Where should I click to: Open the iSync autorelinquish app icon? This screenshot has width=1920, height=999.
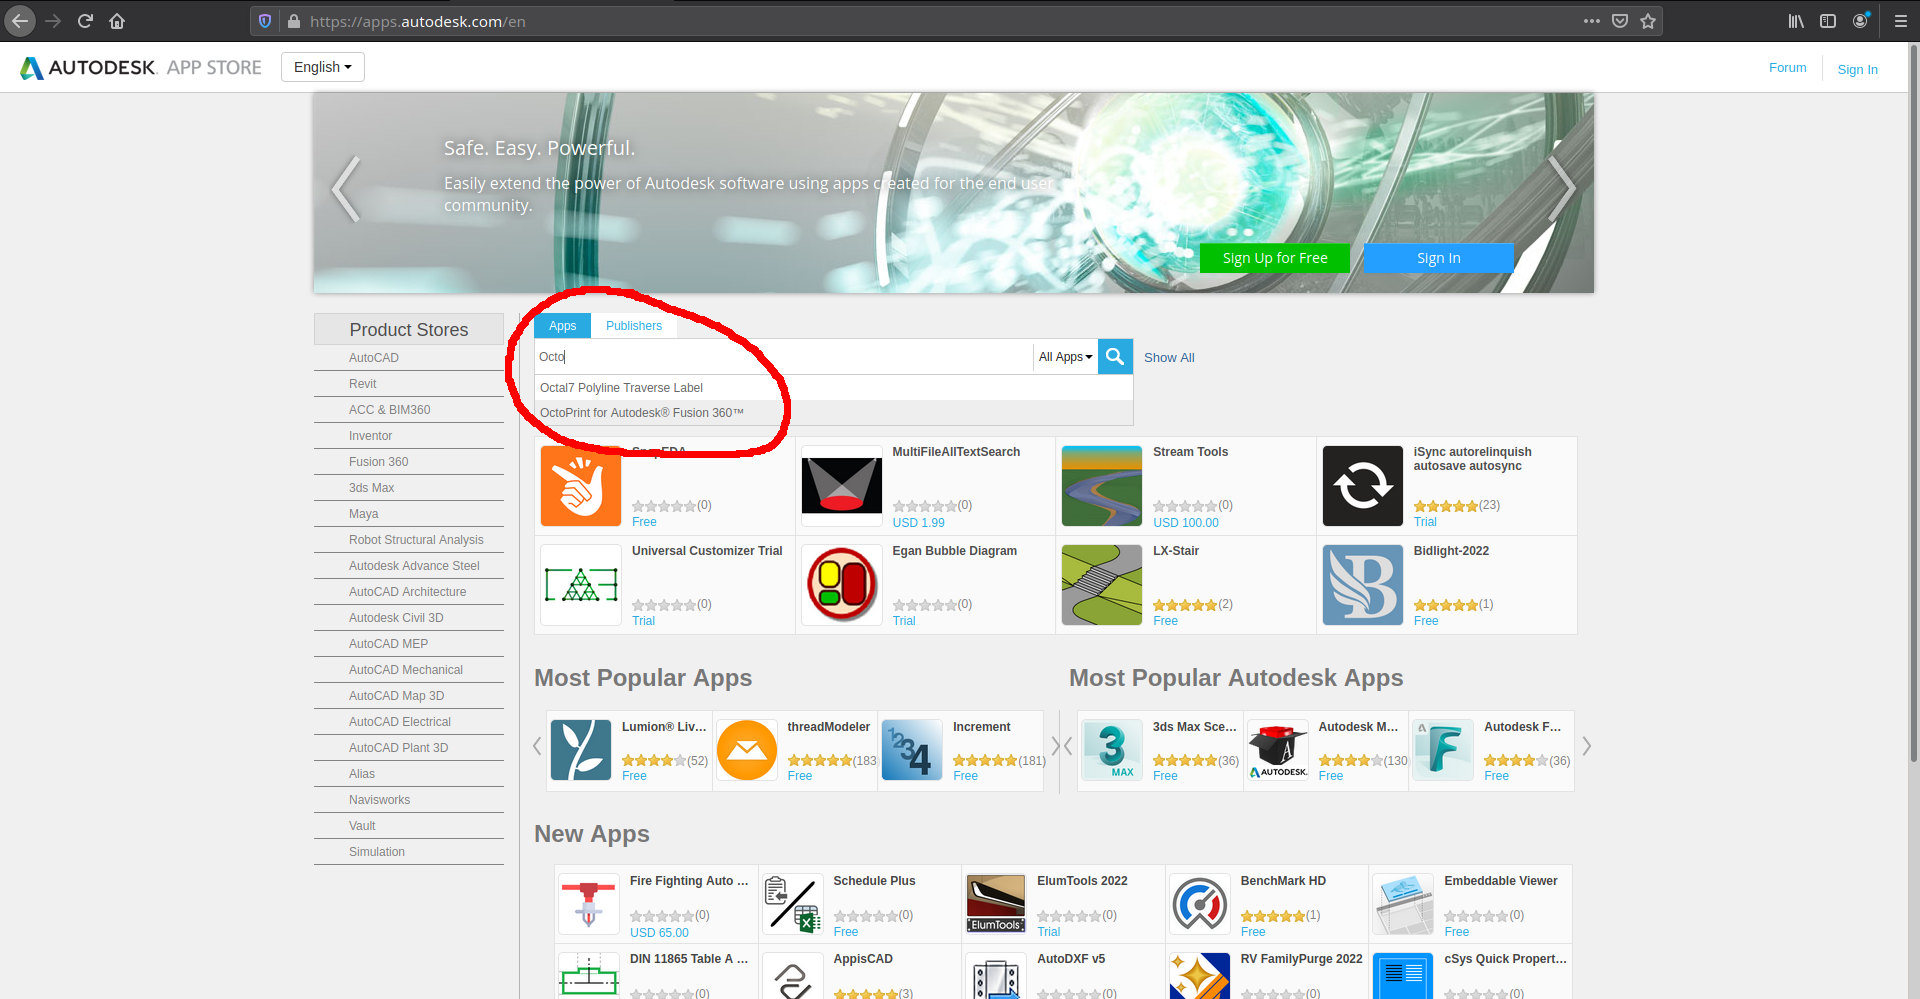(1363, 486)
